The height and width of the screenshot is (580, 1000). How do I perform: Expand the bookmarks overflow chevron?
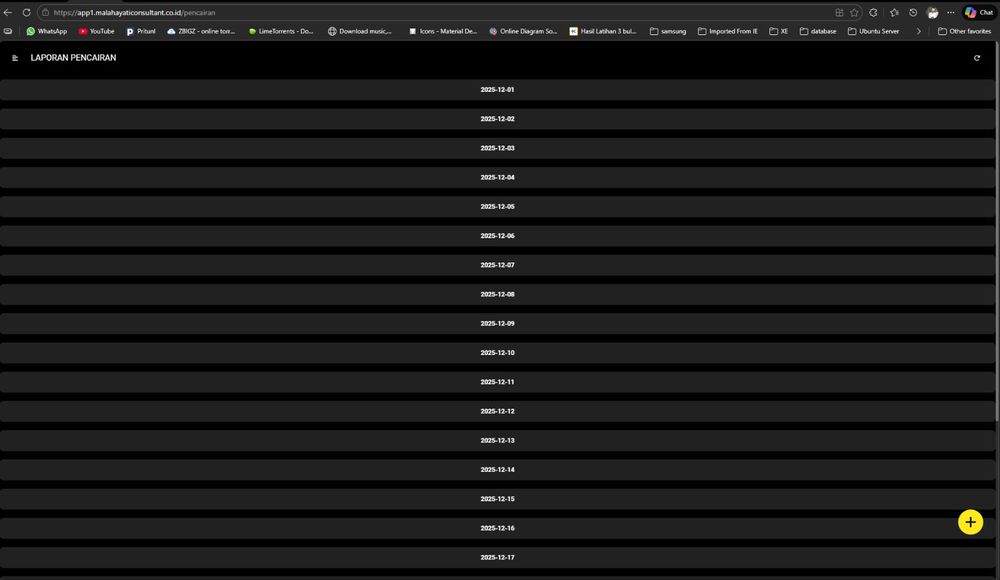[918, 31]
